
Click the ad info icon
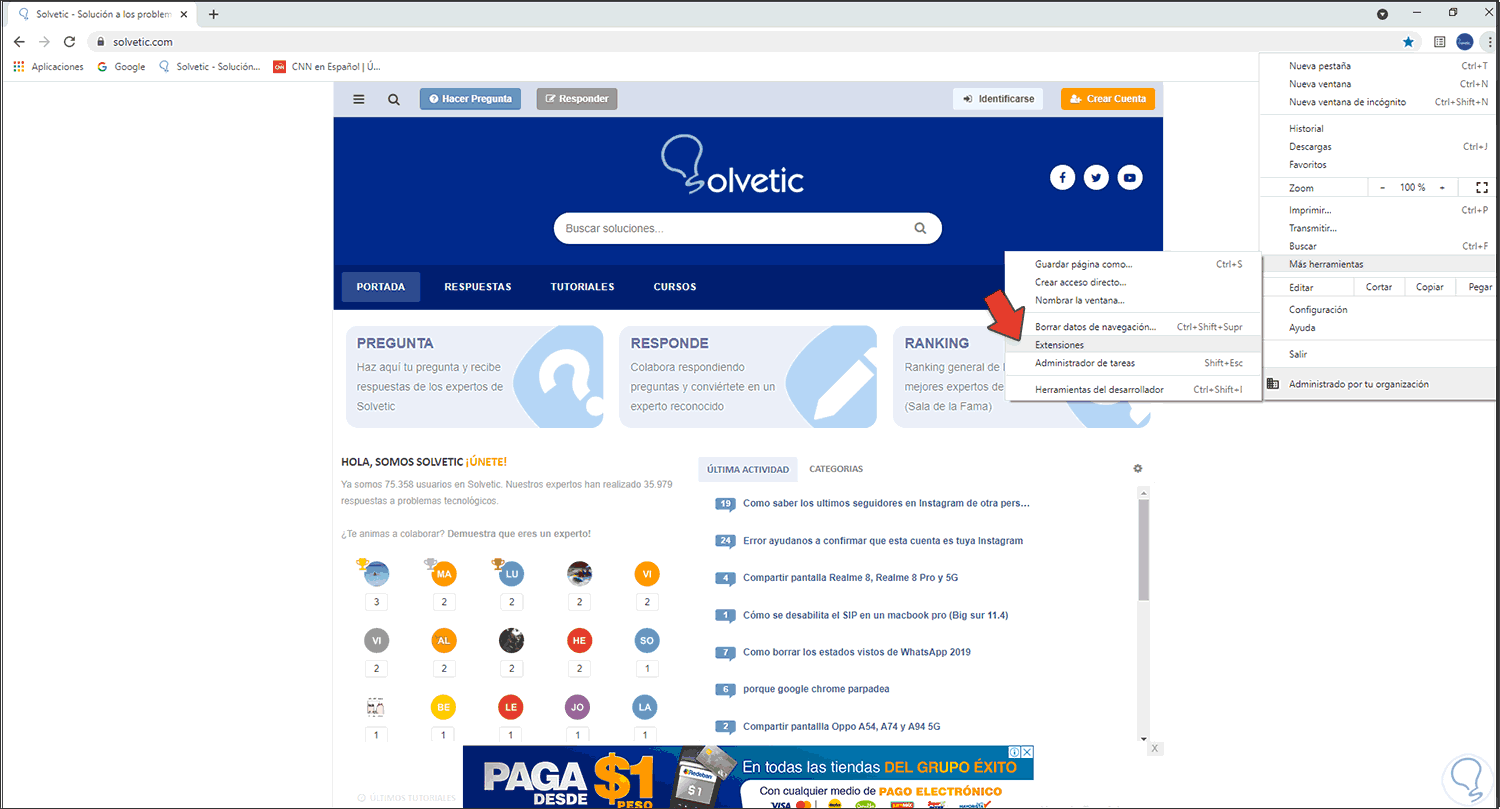pyautogui.click(x=1013, y=752)
